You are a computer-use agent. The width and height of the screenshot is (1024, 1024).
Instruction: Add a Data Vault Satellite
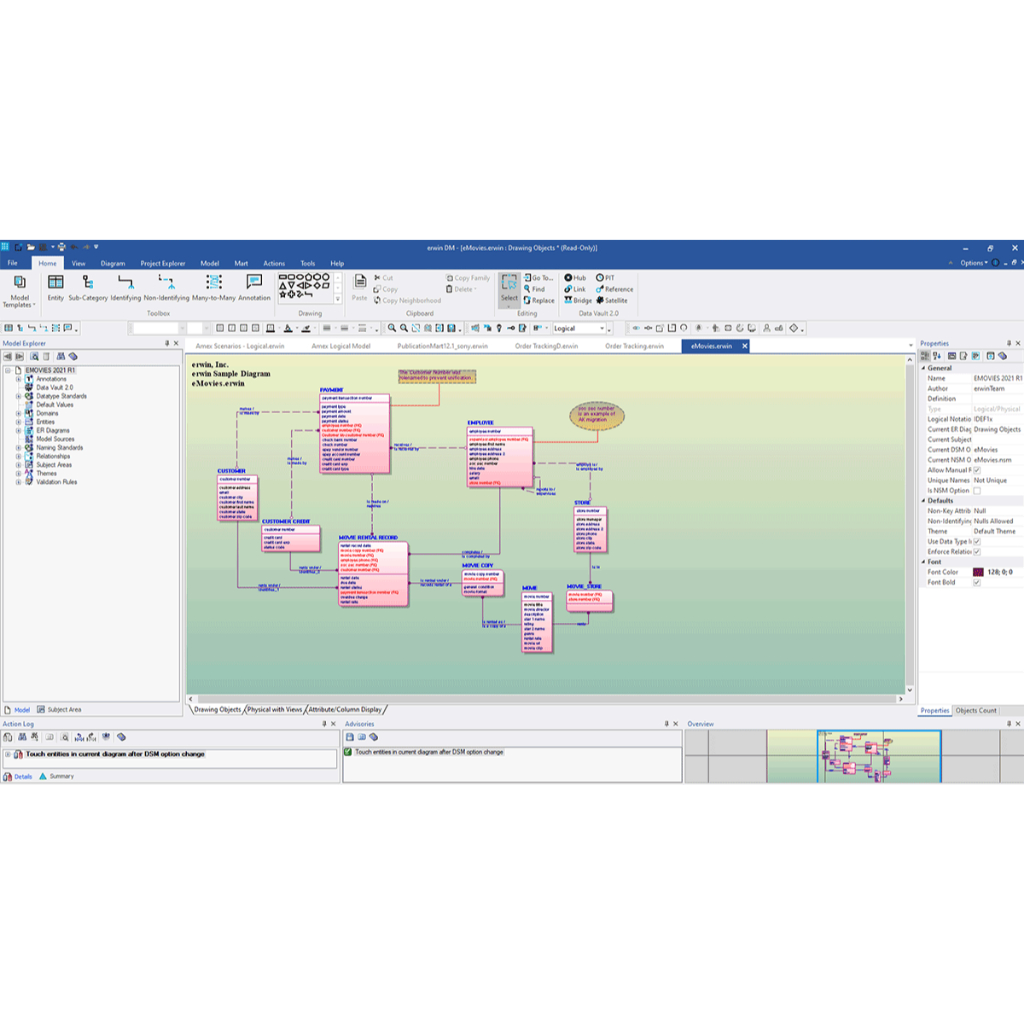point(611,300)
